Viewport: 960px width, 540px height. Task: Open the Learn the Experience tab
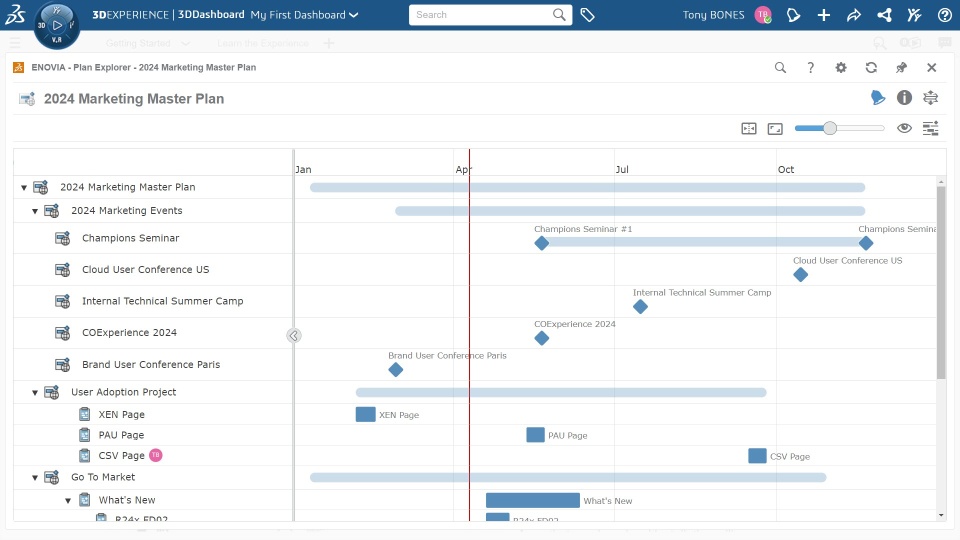click(263, 43)
